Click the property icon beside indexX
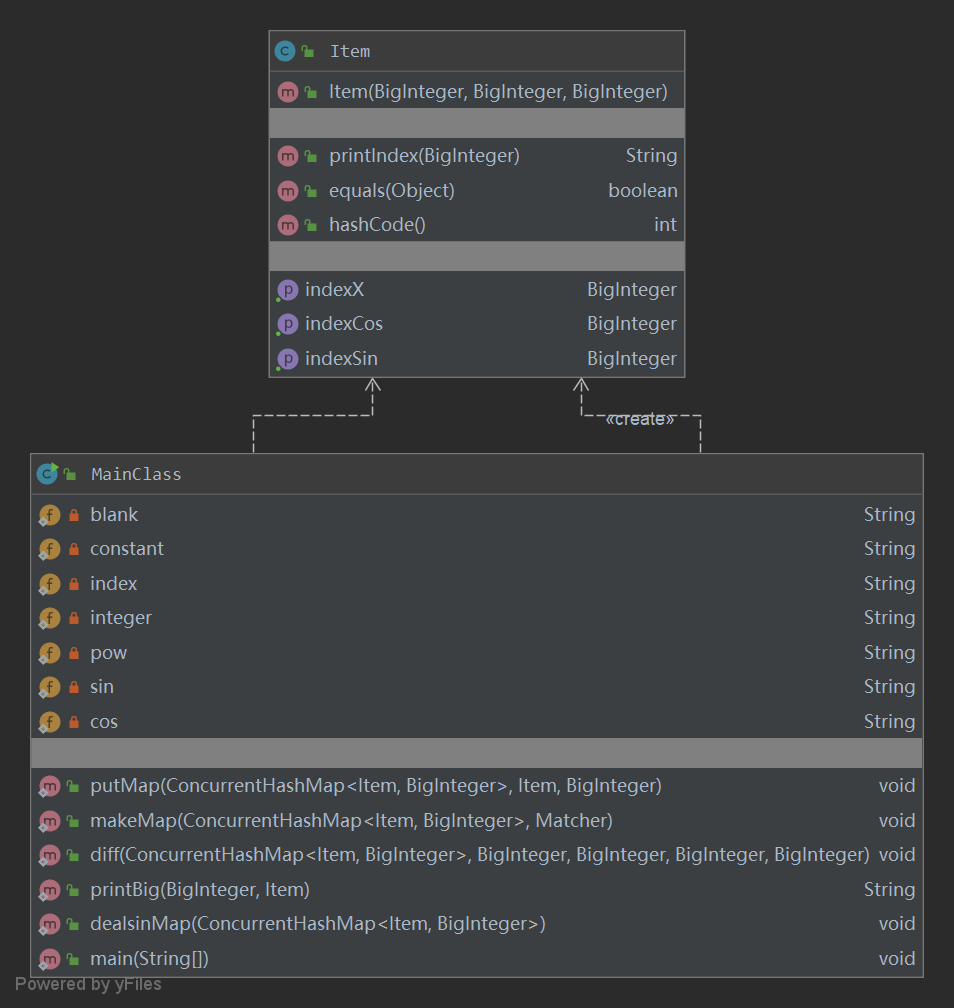The width and height of the screenshot is (954, 1008). [x=288, y=290]
